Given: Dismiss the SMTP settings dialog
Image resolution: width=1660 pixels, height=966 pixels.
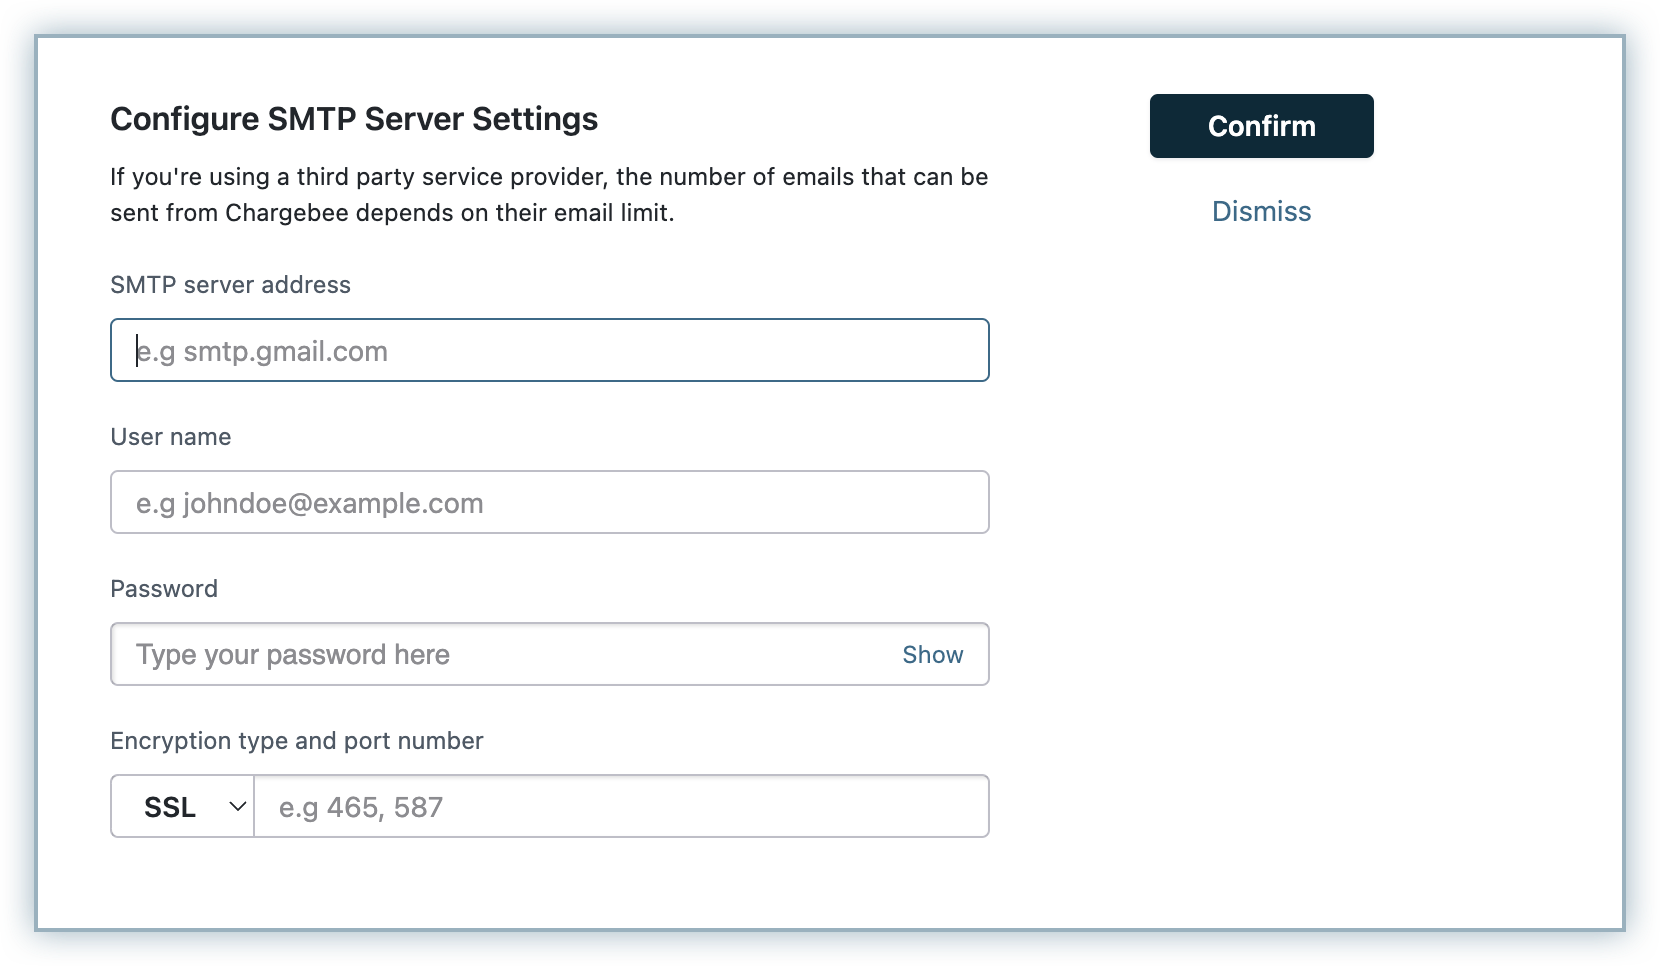Looking at the screenshot, I should tap(1261, 211).
